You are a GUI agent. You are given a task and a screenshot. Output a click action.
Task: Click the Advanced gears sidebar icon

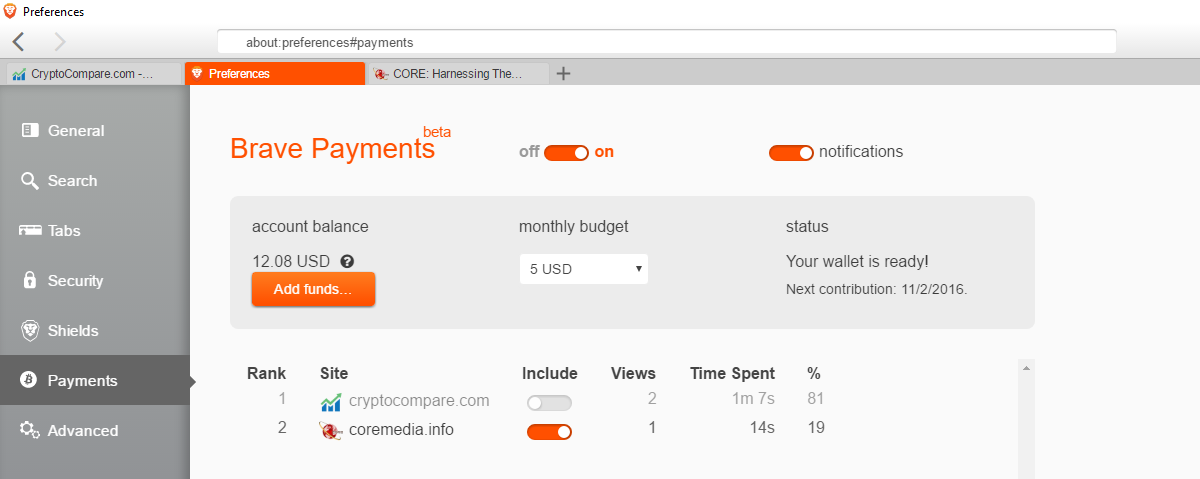coord(29,430)
